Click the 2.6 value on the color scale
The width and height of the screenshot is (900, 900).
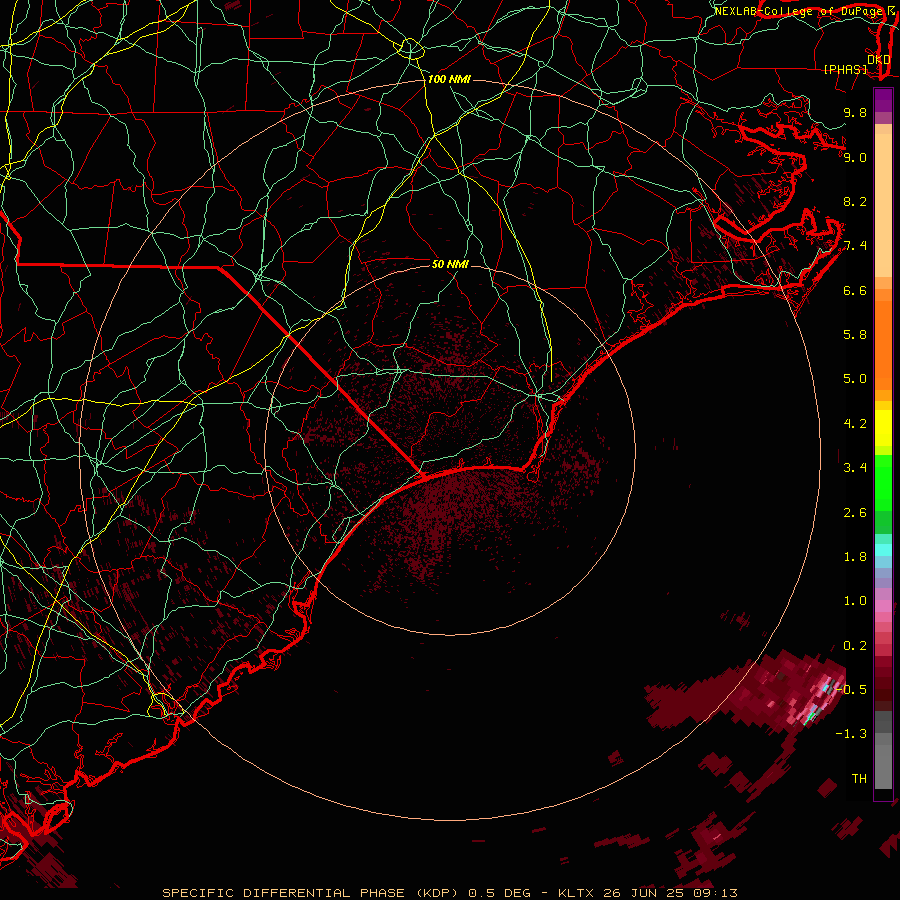point(855,513)
